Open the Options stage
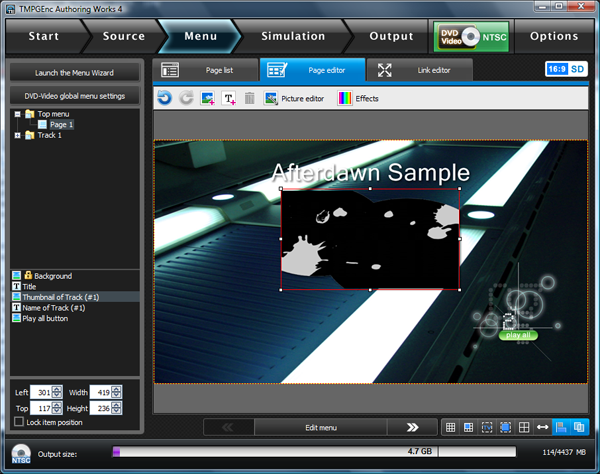This screenshot has width=600, height=474. (554, 36)
